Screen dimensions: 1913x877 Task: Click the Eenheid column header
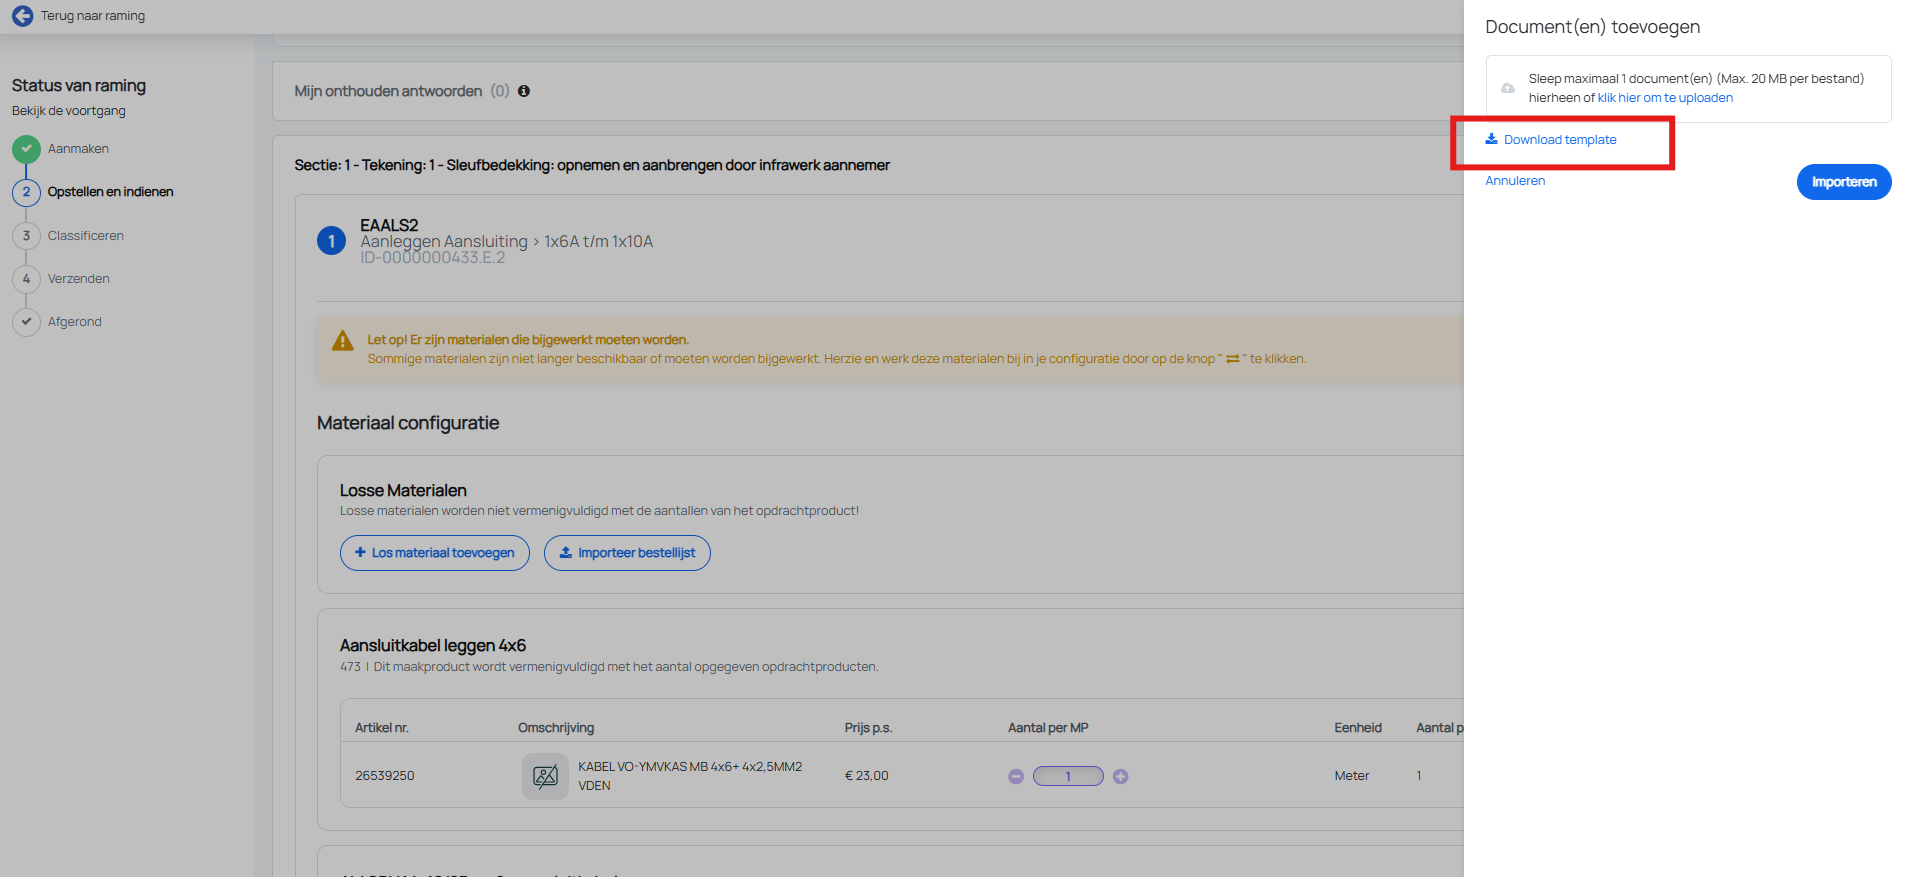1358,728
